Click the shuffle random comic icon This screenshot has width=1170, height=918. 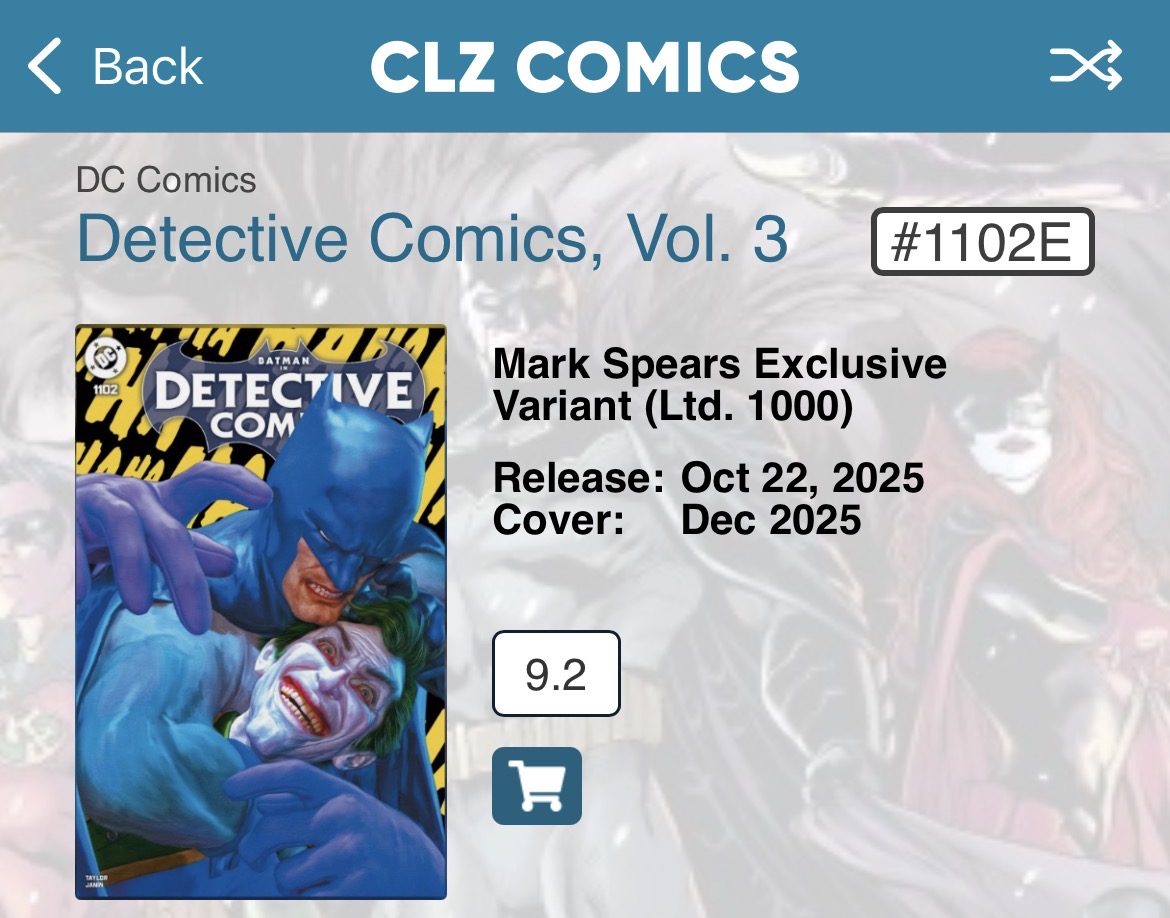[x=1086, y=66]
